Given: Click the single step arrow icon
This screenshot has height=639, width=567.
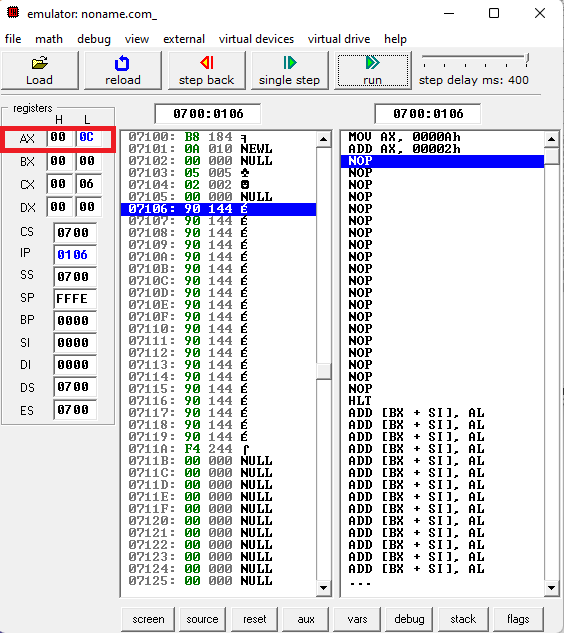Looking at the screenshot, I should [290, 63].
